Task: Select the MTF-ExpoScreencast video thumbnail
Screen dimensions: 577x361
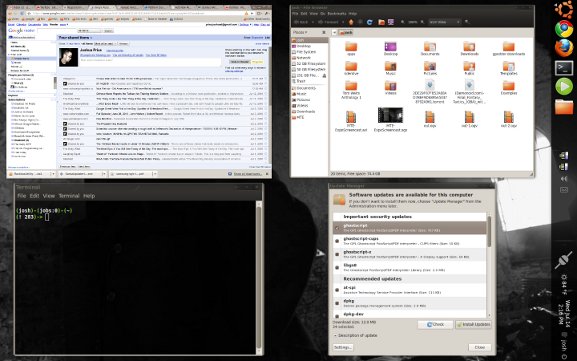Action: [390, 116]
